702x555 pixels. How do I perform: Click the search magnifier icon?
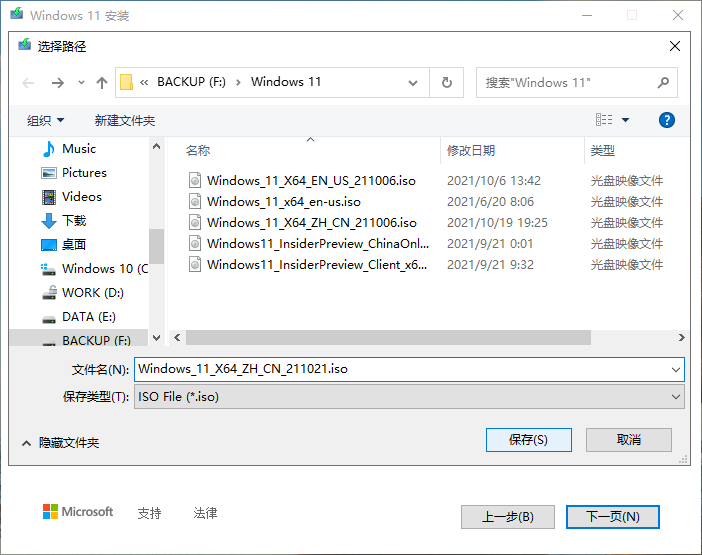point(663,82)
